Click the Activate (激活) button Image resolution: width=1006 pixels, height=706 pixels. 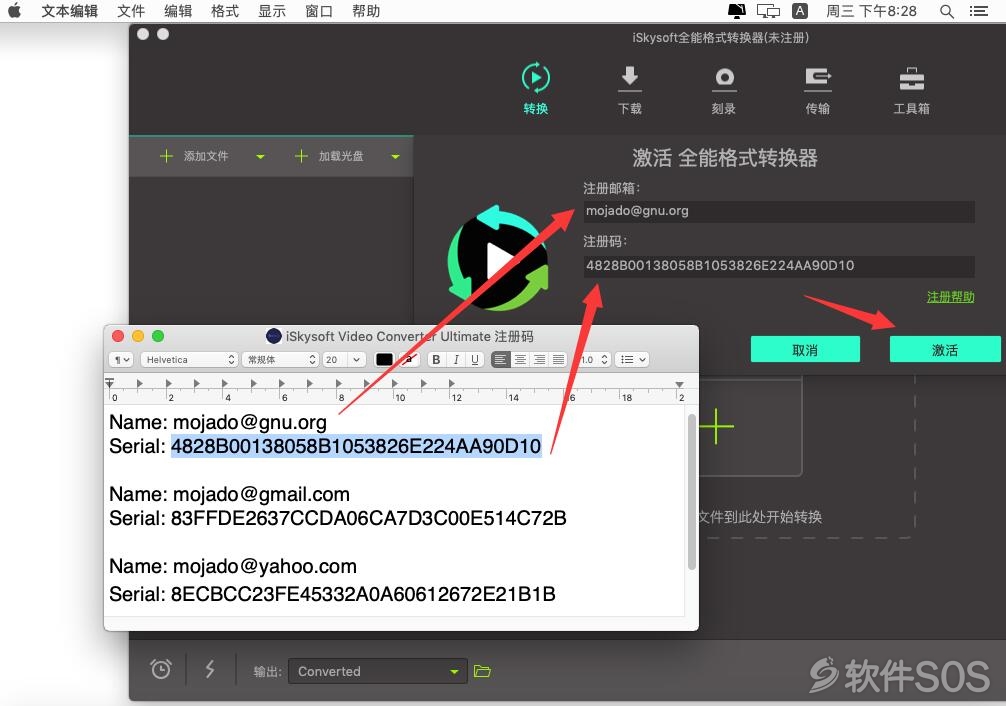[x=944, y=350]
